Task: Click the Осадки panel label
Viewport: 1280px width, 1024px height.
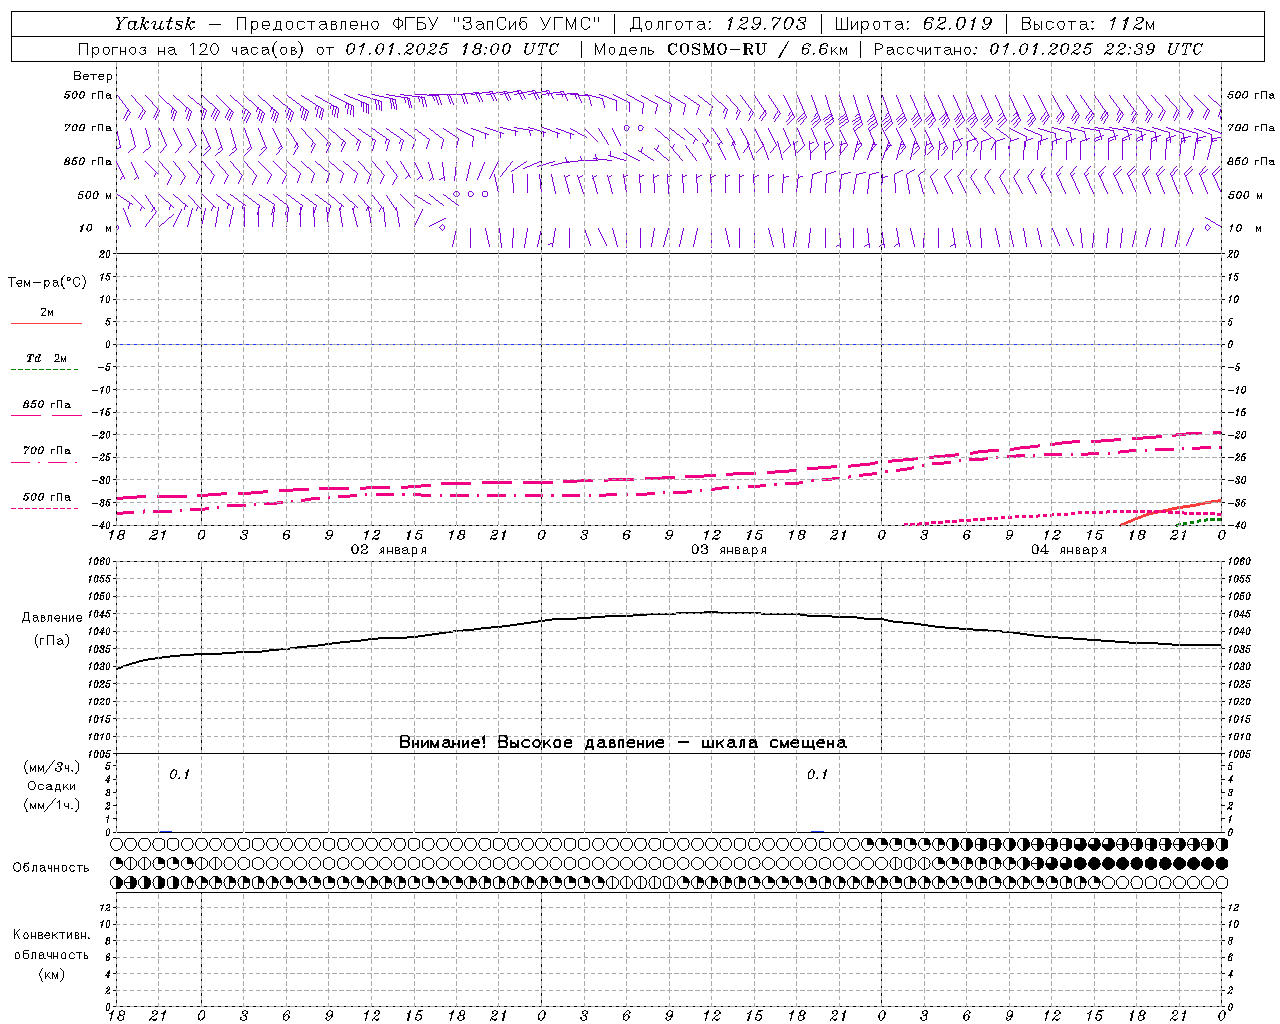Action: (x=52, y=786)
